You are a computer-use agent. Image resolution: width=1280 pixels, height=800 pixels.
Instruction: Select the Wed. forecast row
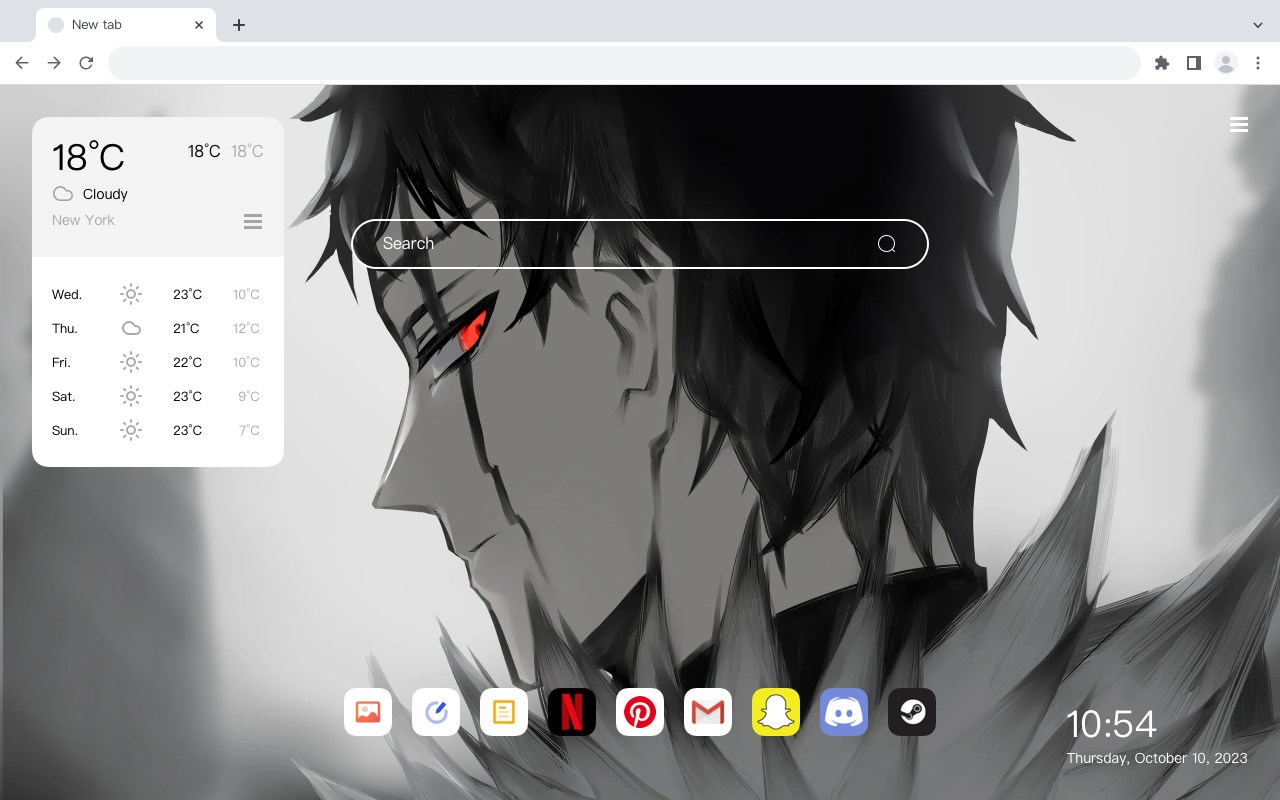pyautogui.click(x=158, y=294)
